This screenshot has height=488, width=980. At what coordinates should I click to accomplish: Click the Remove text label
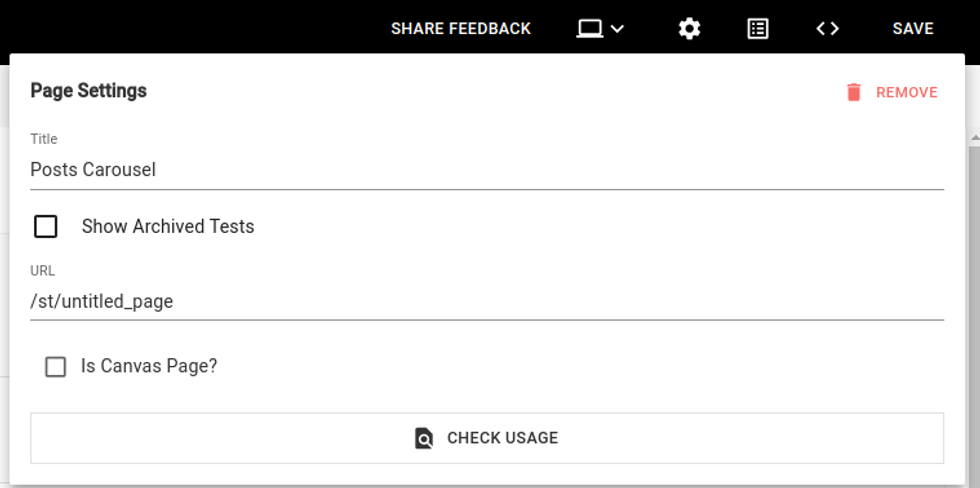point(906,93)
